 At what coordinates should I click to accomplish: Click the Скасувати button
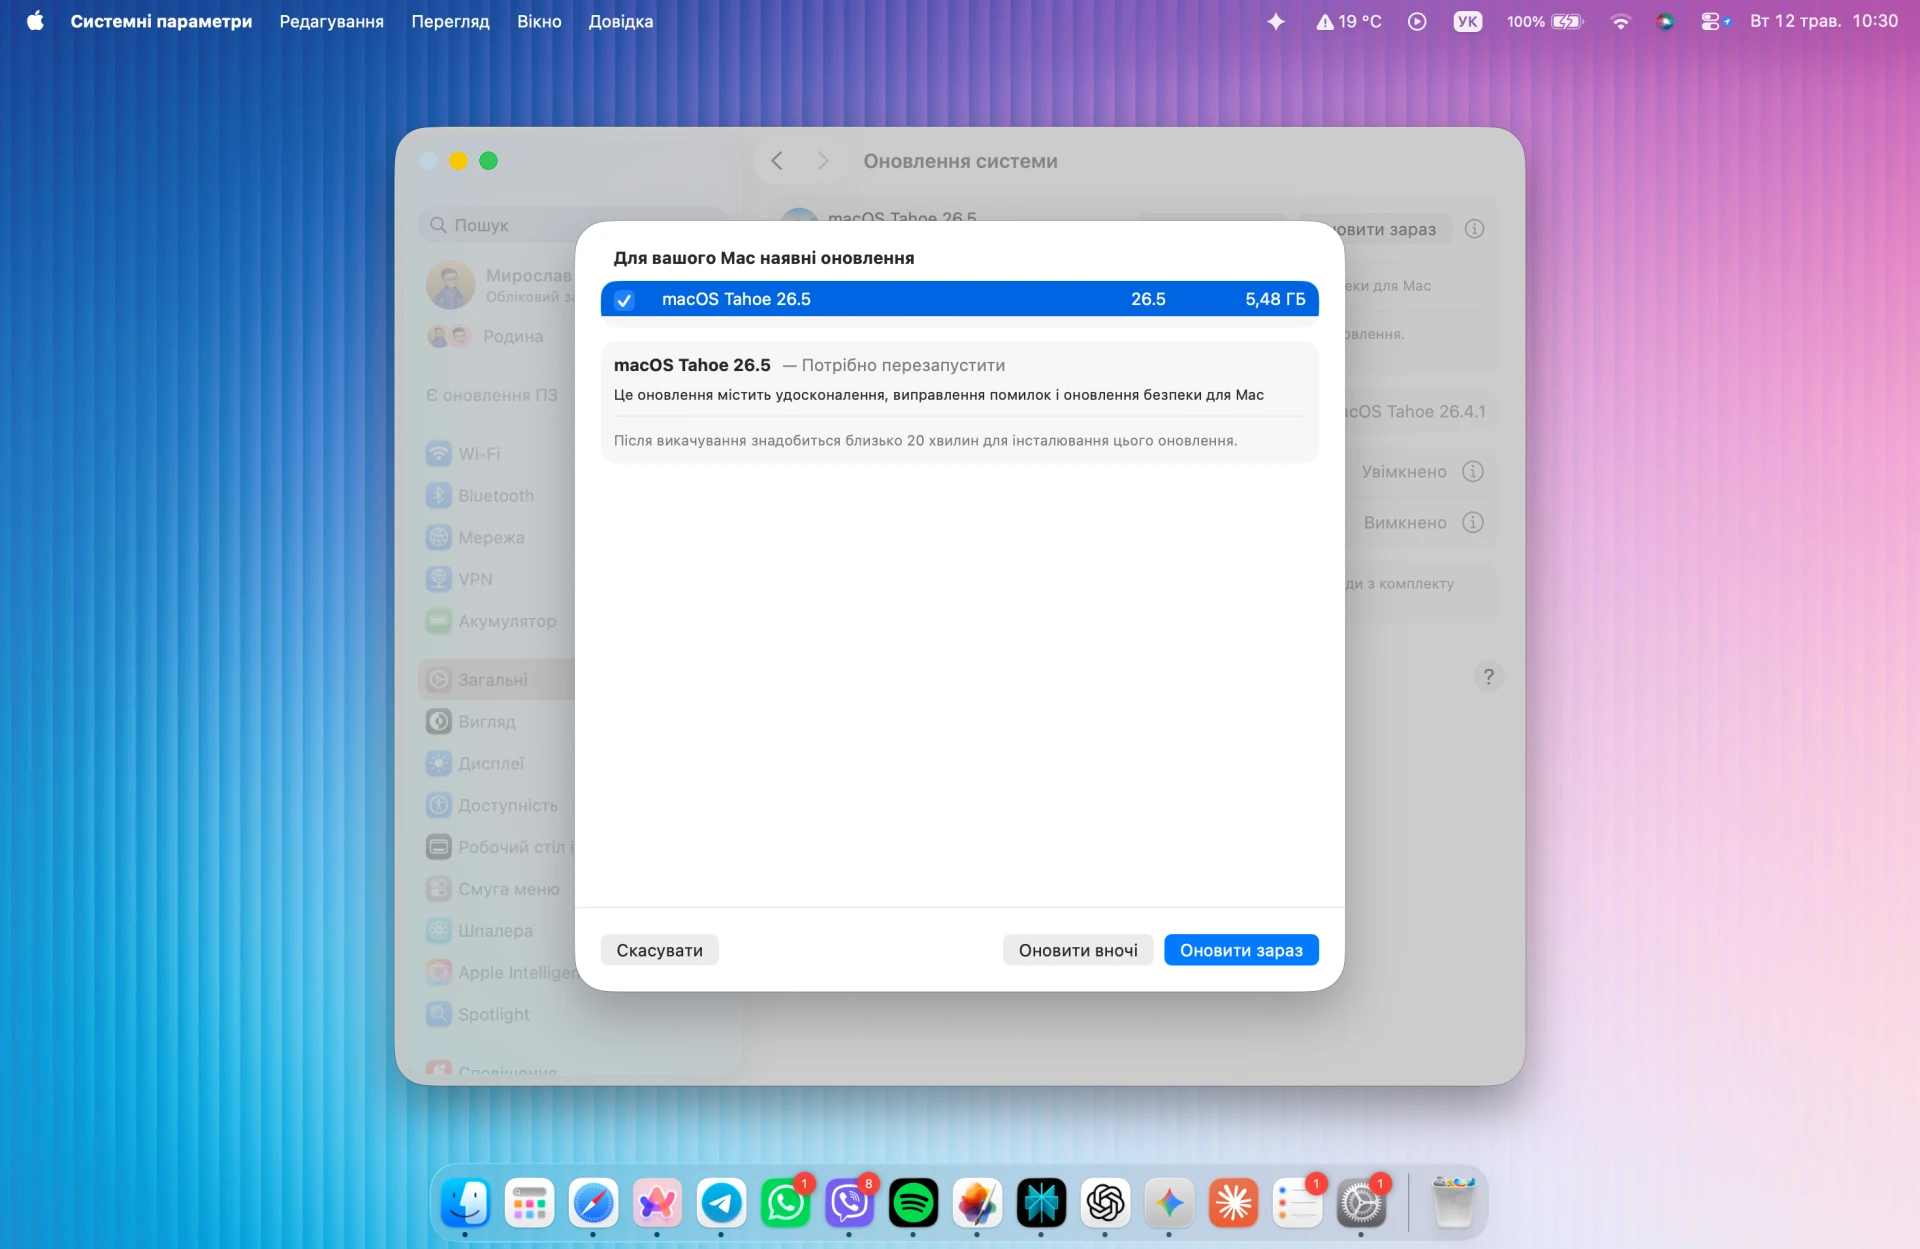(659, 950)
